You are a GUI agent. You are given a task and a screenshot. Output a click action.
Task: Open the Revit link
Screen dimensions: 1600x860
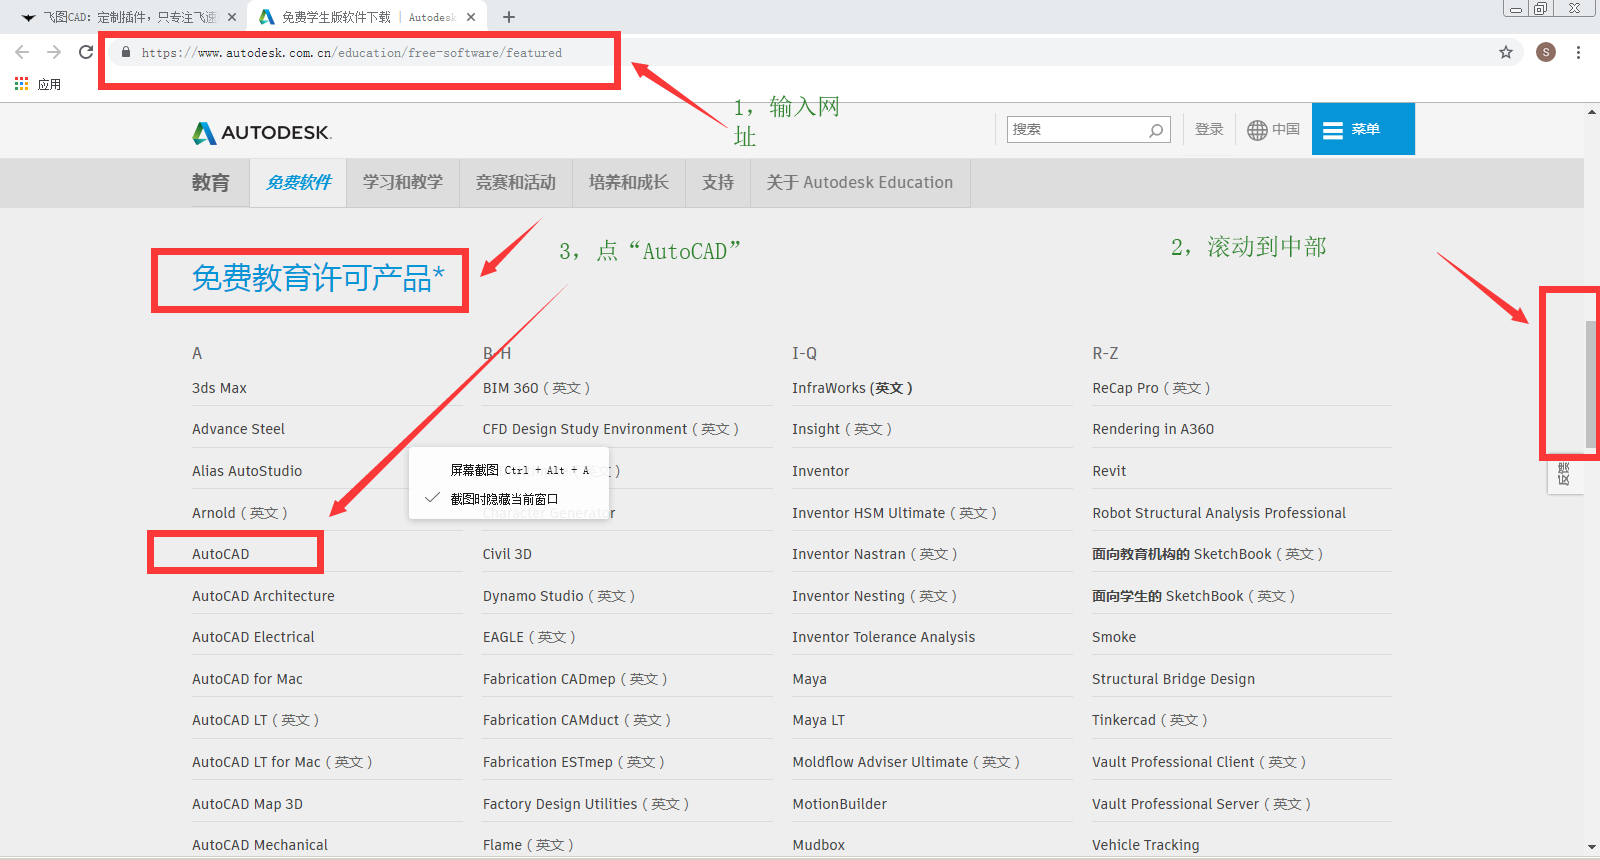coord(1109,471)
